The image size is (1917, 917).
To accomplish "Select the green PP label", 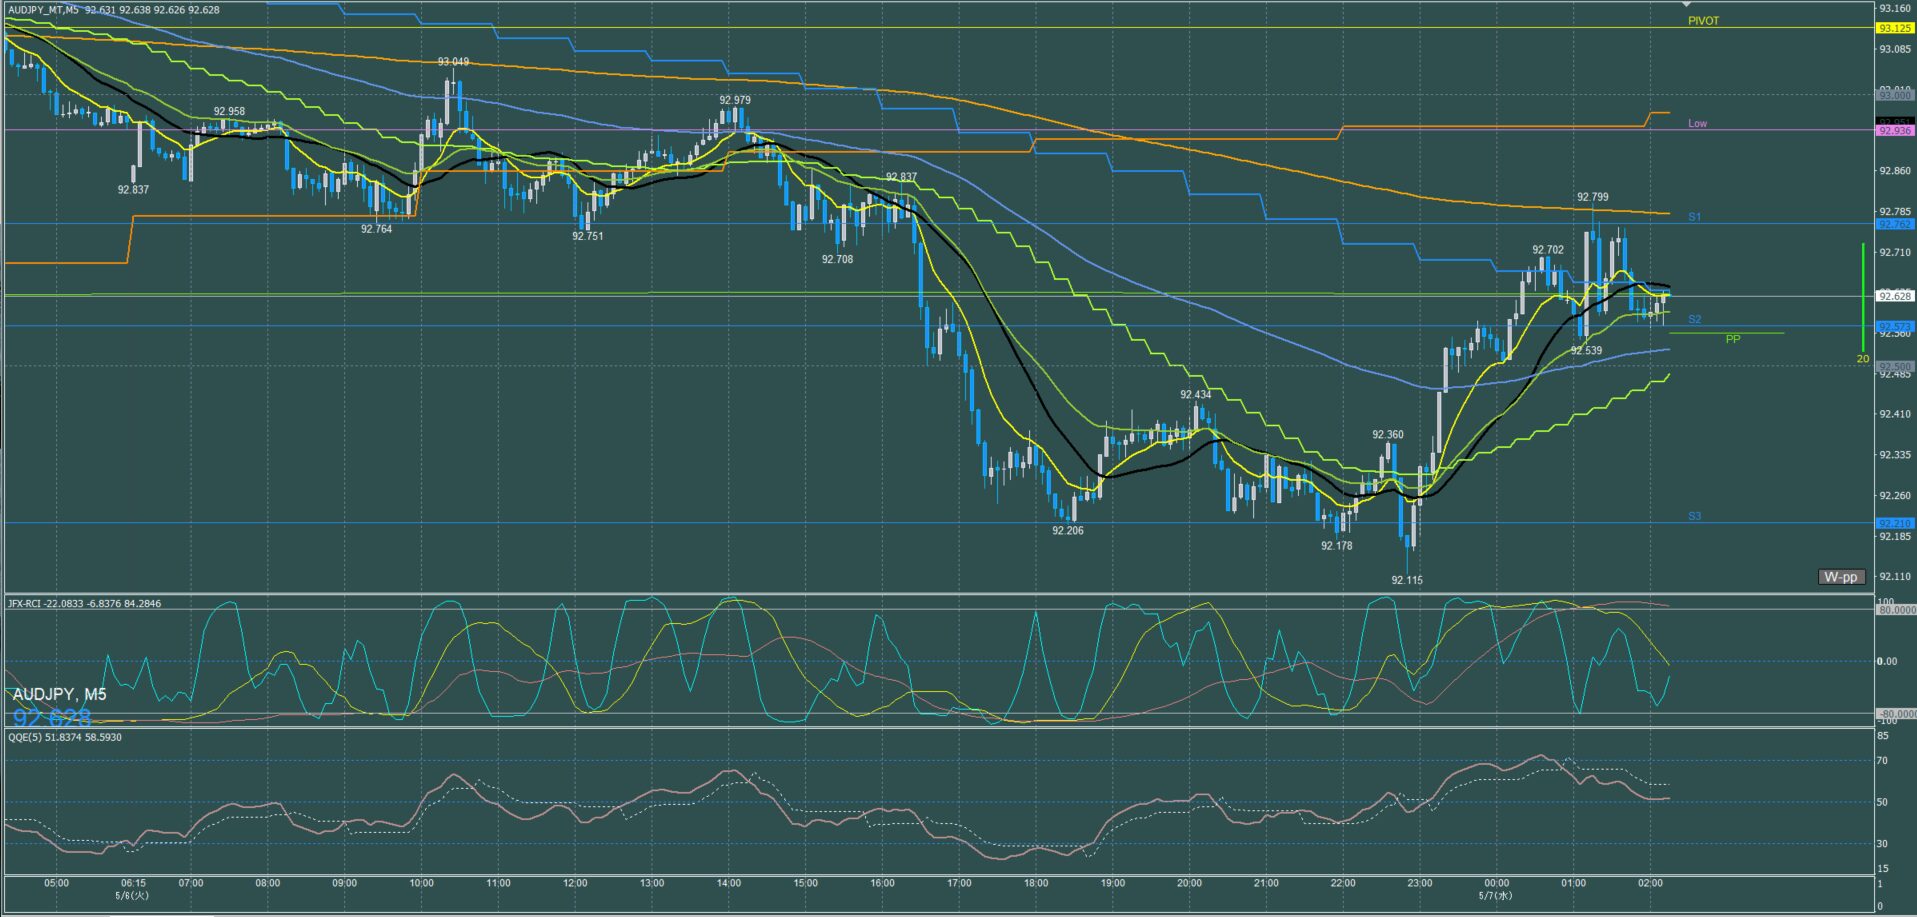I will click(x=1733, y=340).
